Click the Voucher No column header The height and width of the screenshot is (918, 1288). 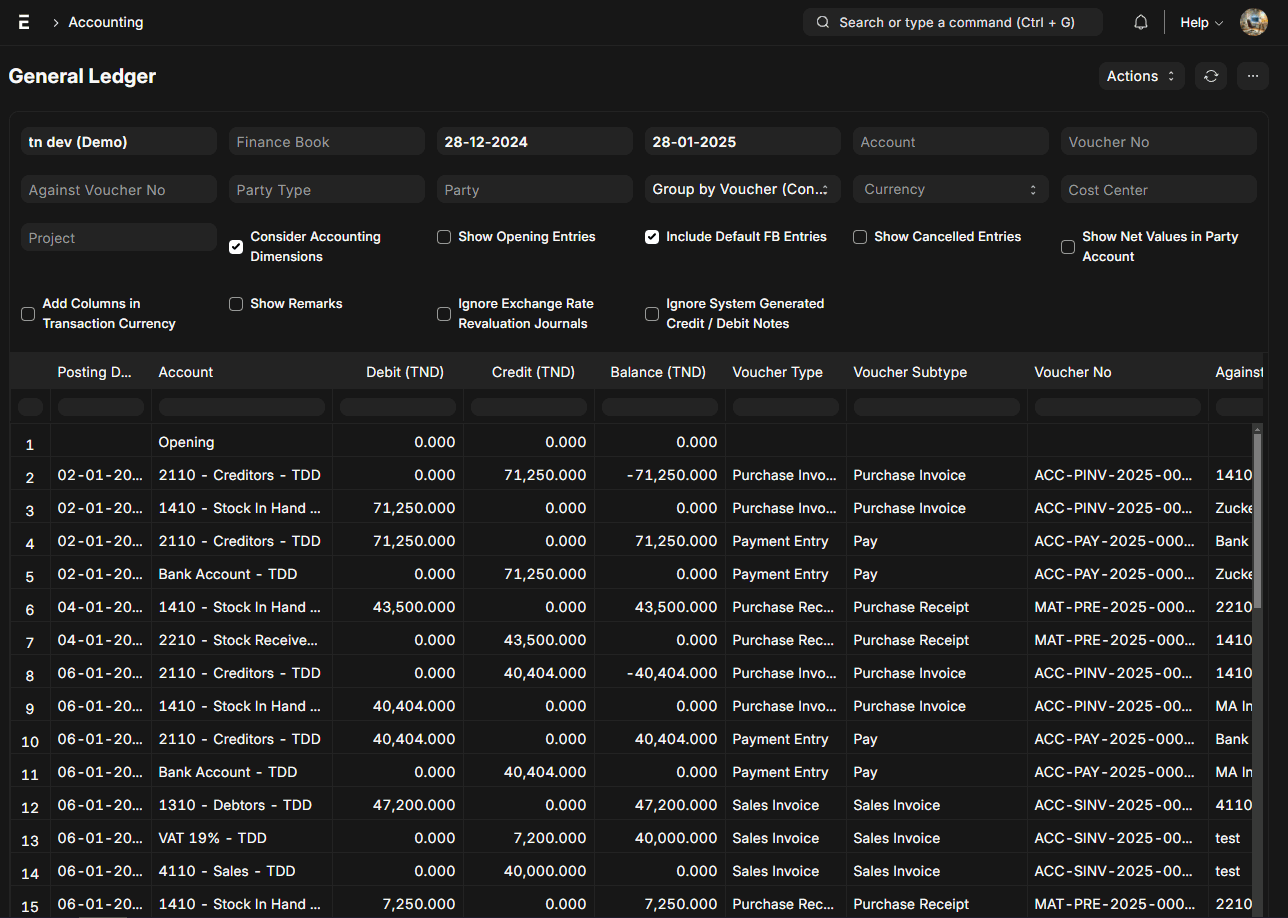tap(1118, 372)
